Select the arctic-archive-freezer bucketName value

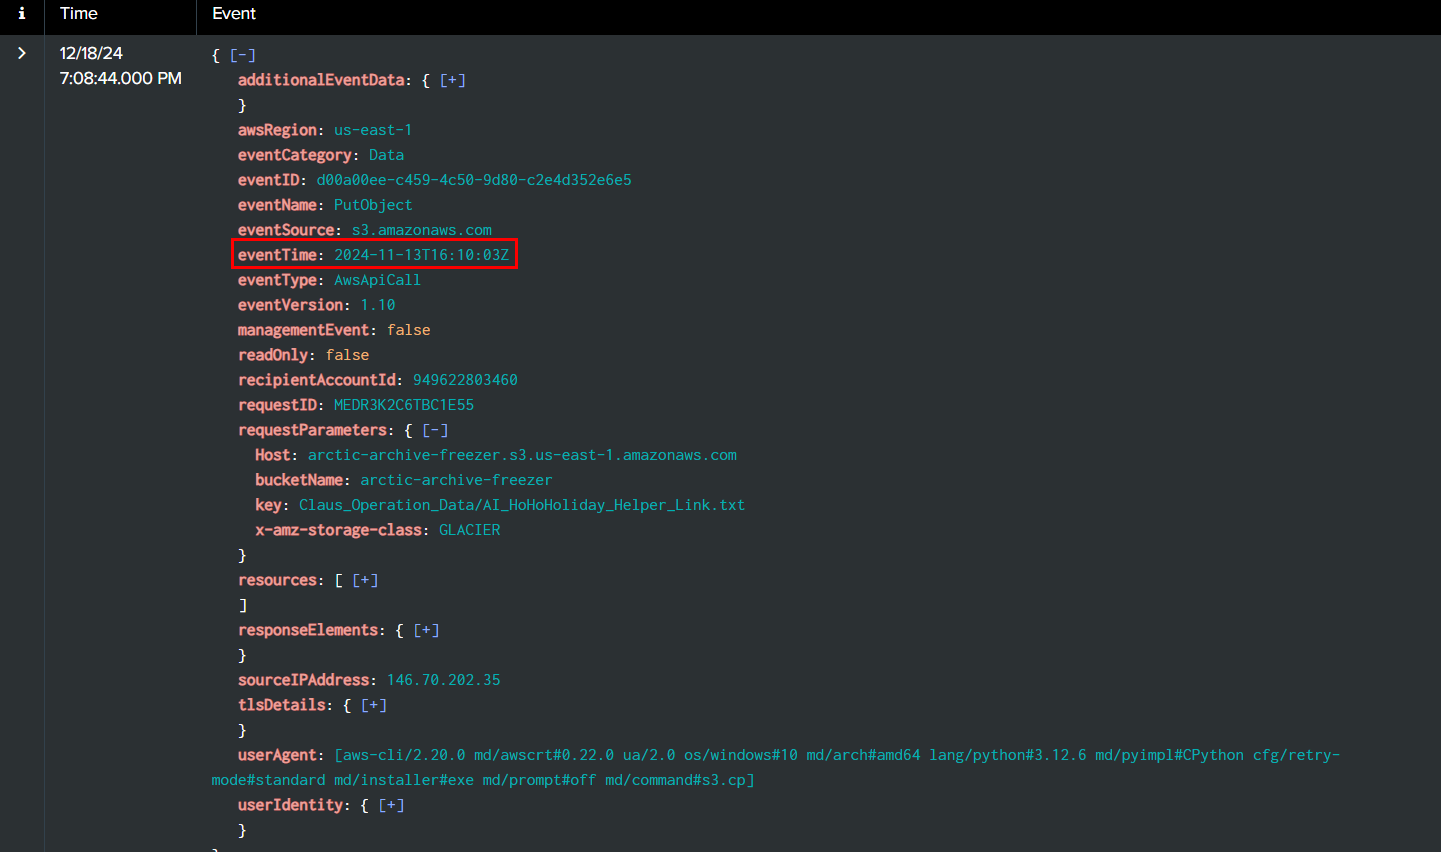tap(456, 480)
